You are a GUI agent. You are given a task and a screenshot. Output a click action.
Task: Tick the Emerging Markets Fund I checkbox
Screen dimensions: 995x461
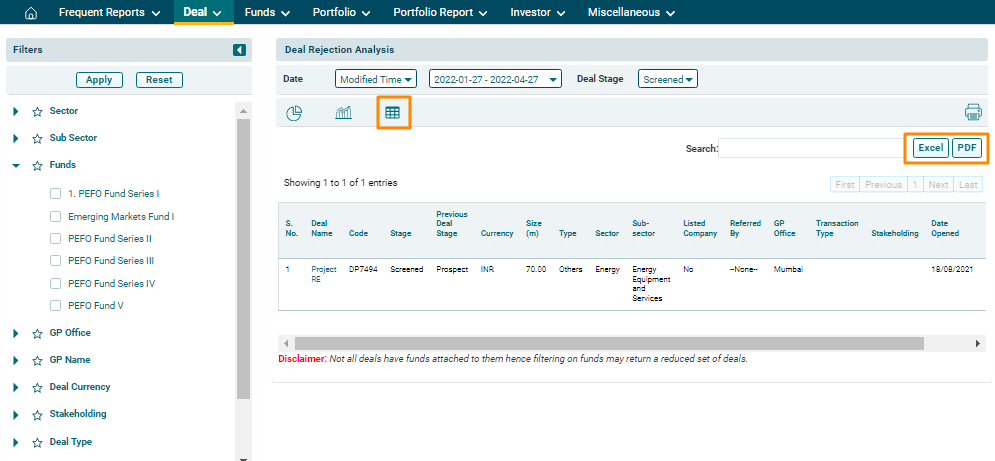(56, 216)
